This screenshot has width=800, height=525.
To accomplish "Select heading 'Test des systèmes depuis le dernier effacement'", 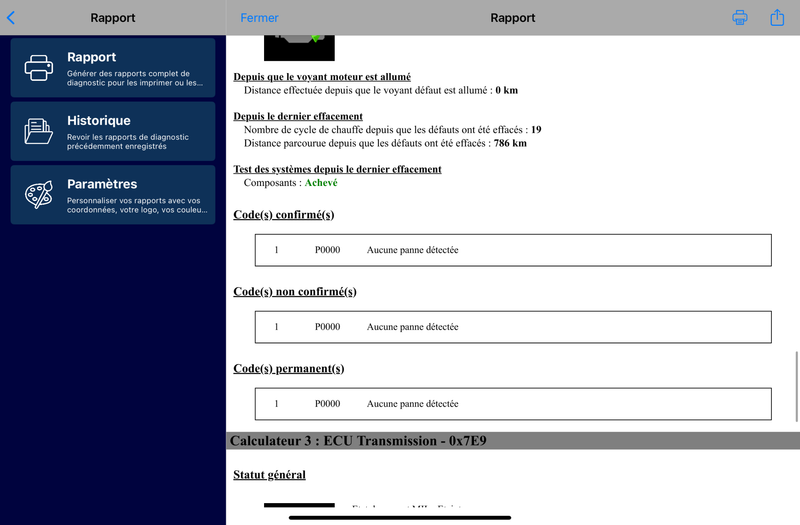I will 337,169.
